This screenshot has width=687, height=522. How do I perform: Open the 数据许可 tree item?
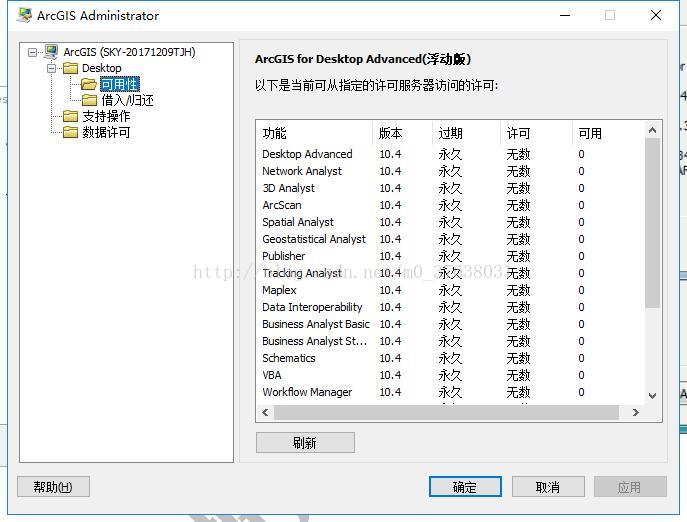106,132
